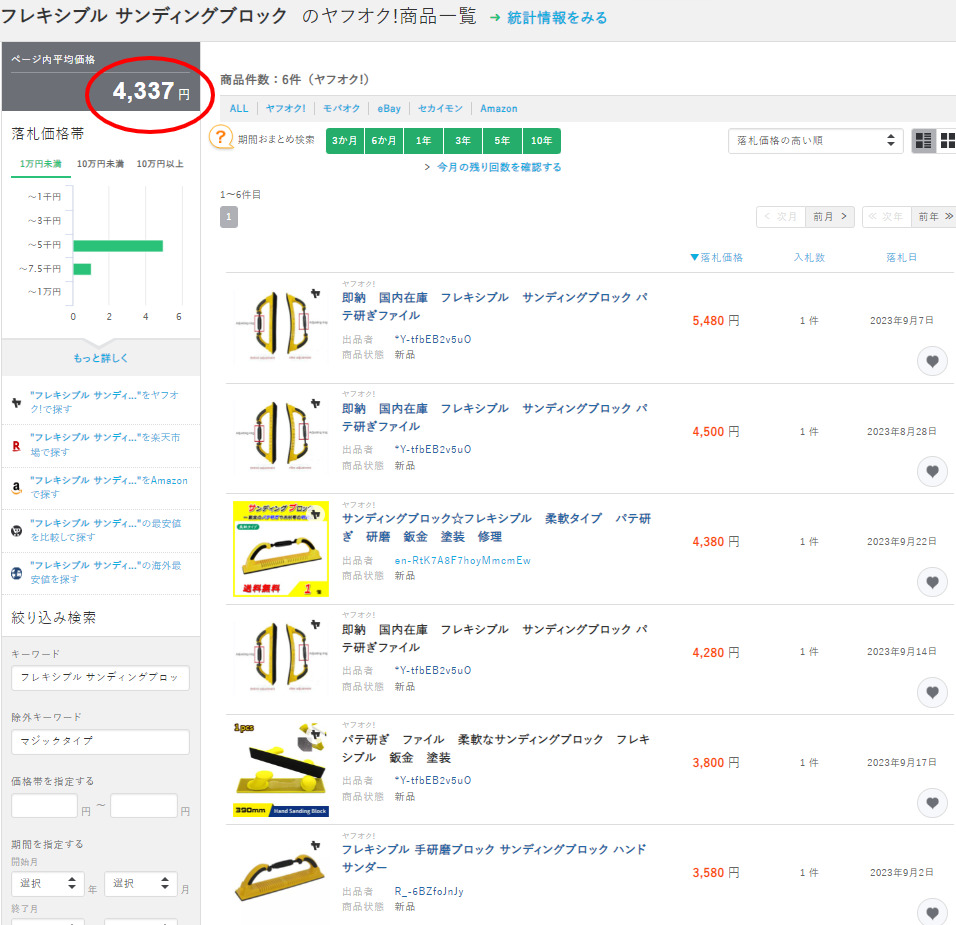The height and width of the screenshot is (925, 956).
Task: Select the eBay marketplace tab
Action: (389, 108)
